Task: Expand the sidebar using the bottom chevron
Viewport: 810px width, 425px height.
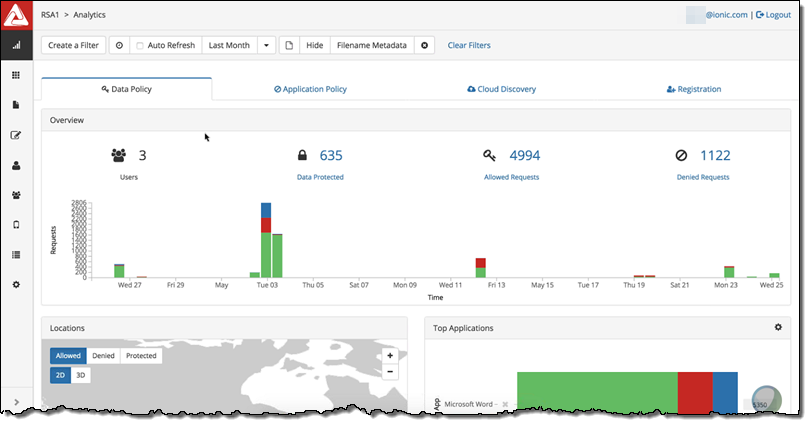Action: pos(15,402)
